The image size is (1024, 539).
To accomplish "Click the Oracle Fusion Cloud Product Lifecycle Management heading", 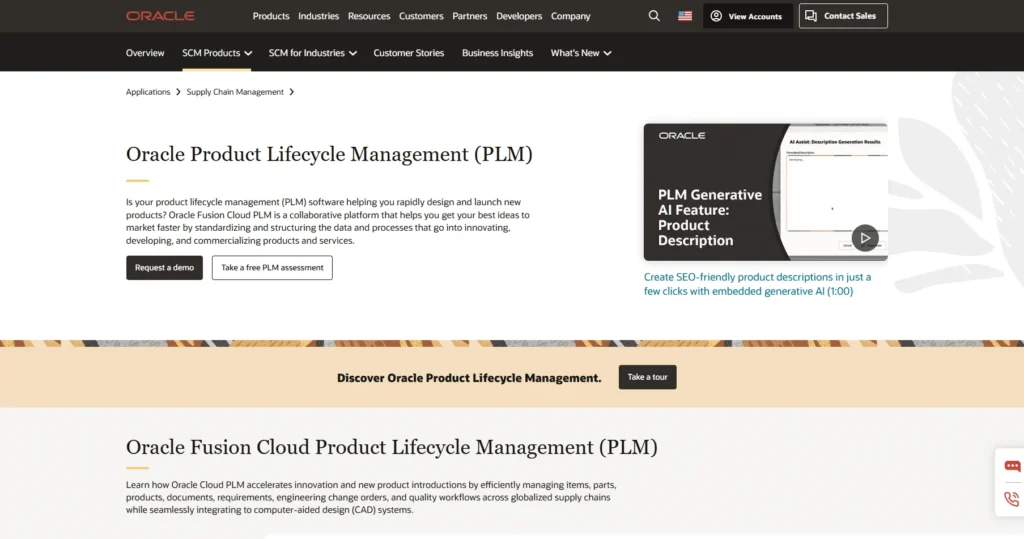I will [392, 447].
